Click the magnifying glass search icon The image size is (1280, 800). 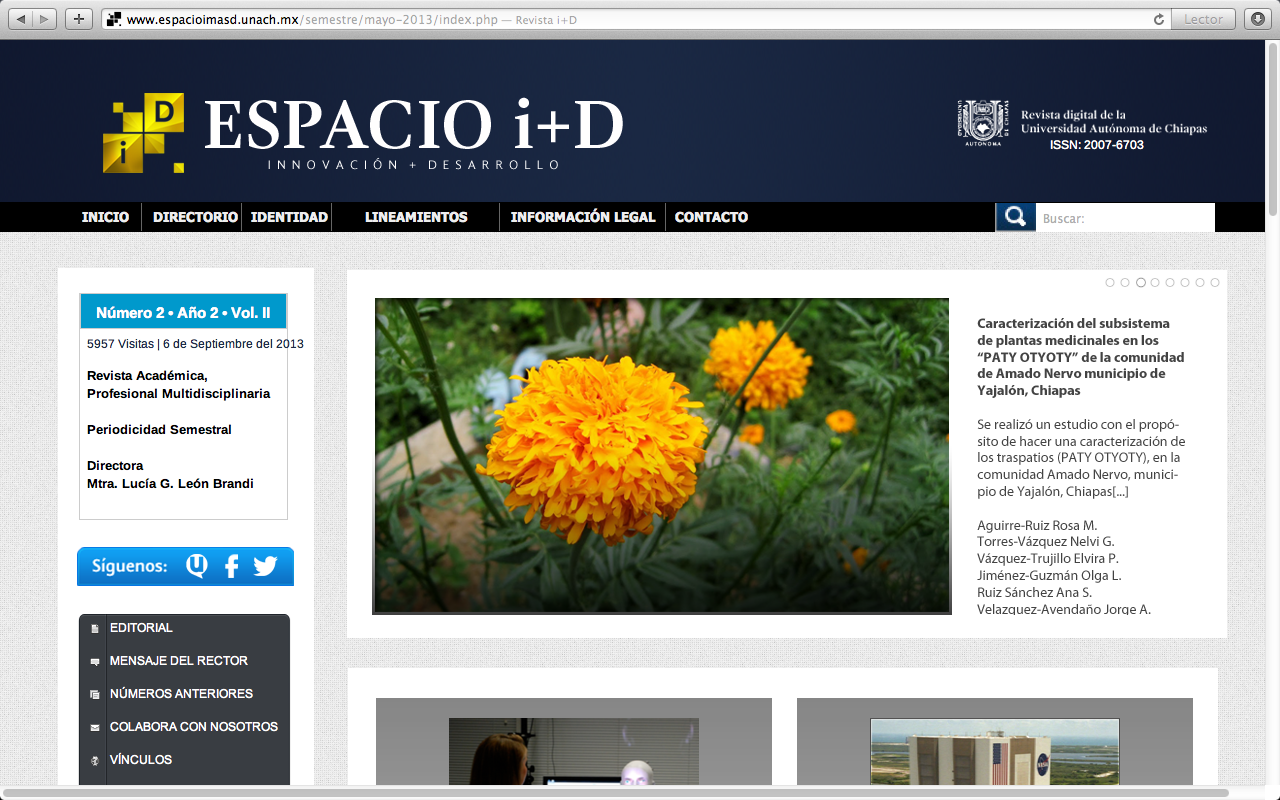tap(1015, 217)
